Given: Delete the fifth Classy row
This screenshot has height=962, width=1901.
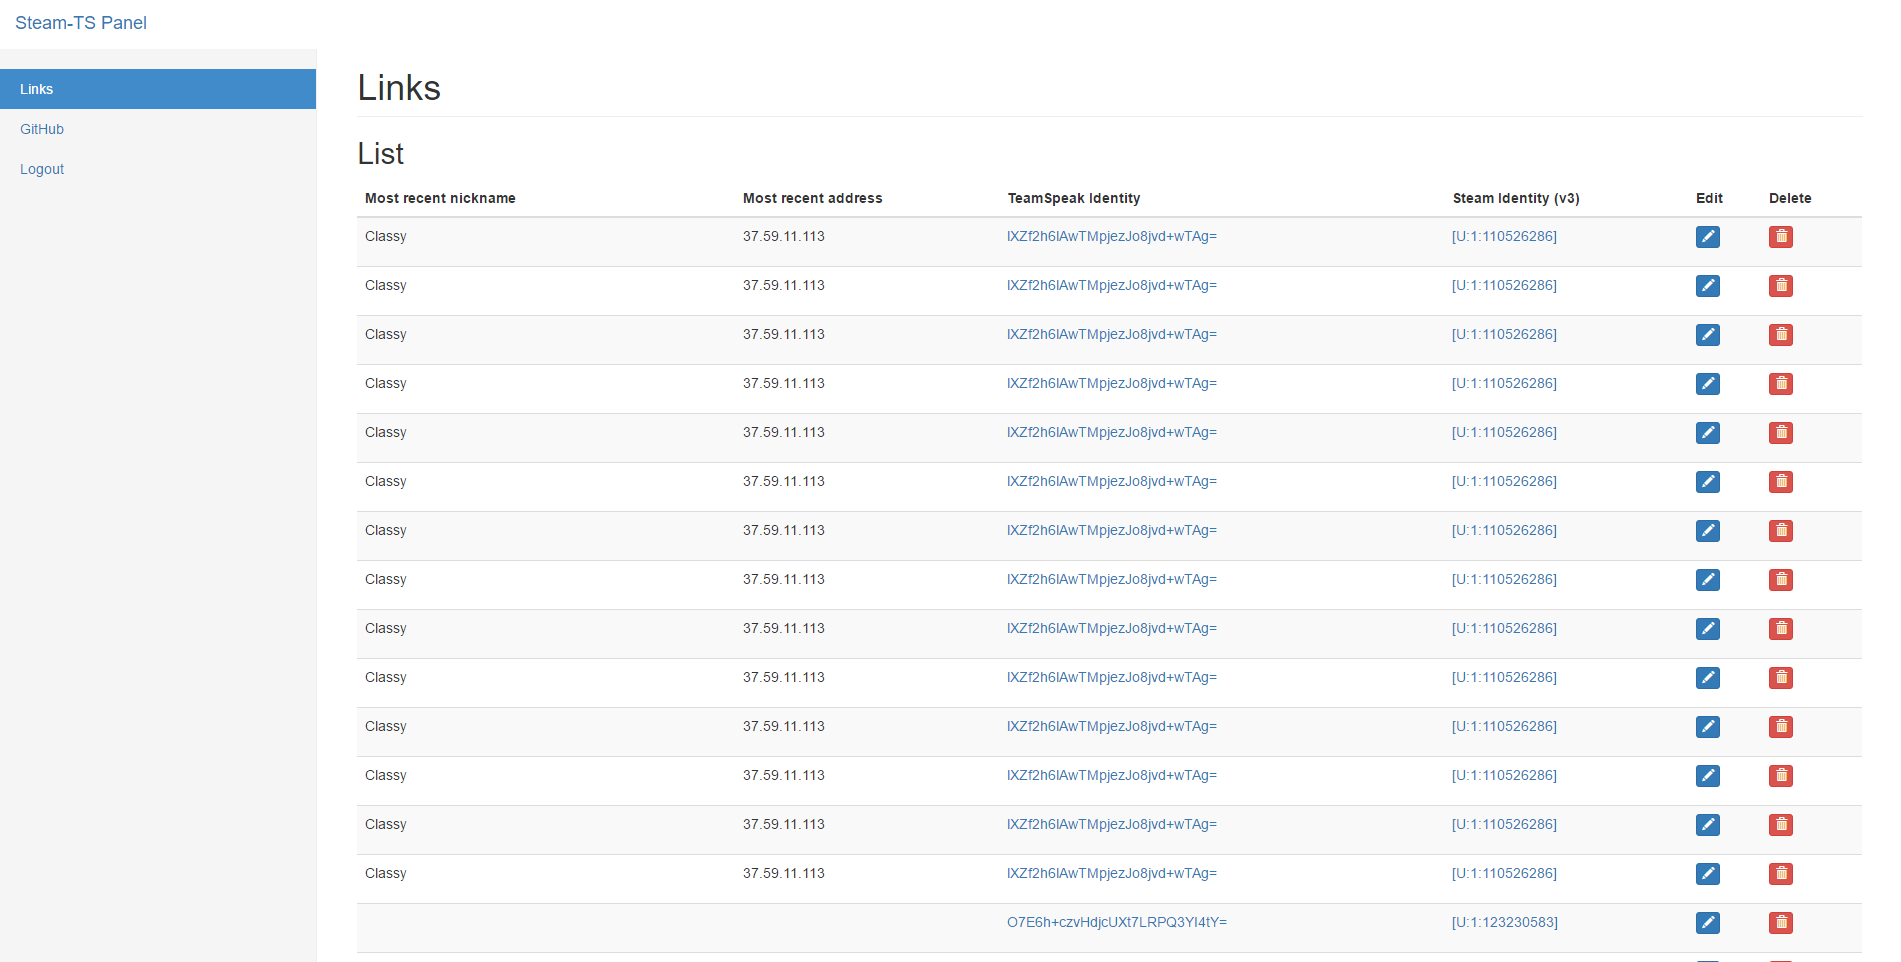Looking at the screenshot, I should pyautogui.click(x=1781, y=432).
